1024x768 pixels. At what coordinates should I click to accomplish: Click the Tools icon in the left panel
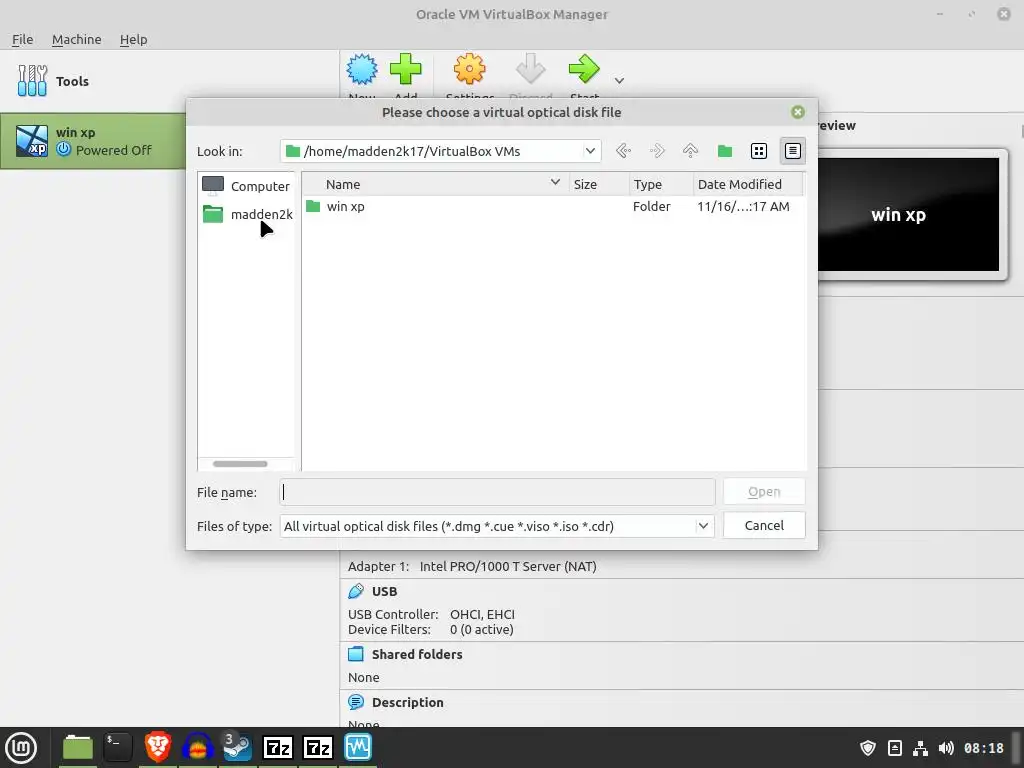pos(32,81)
